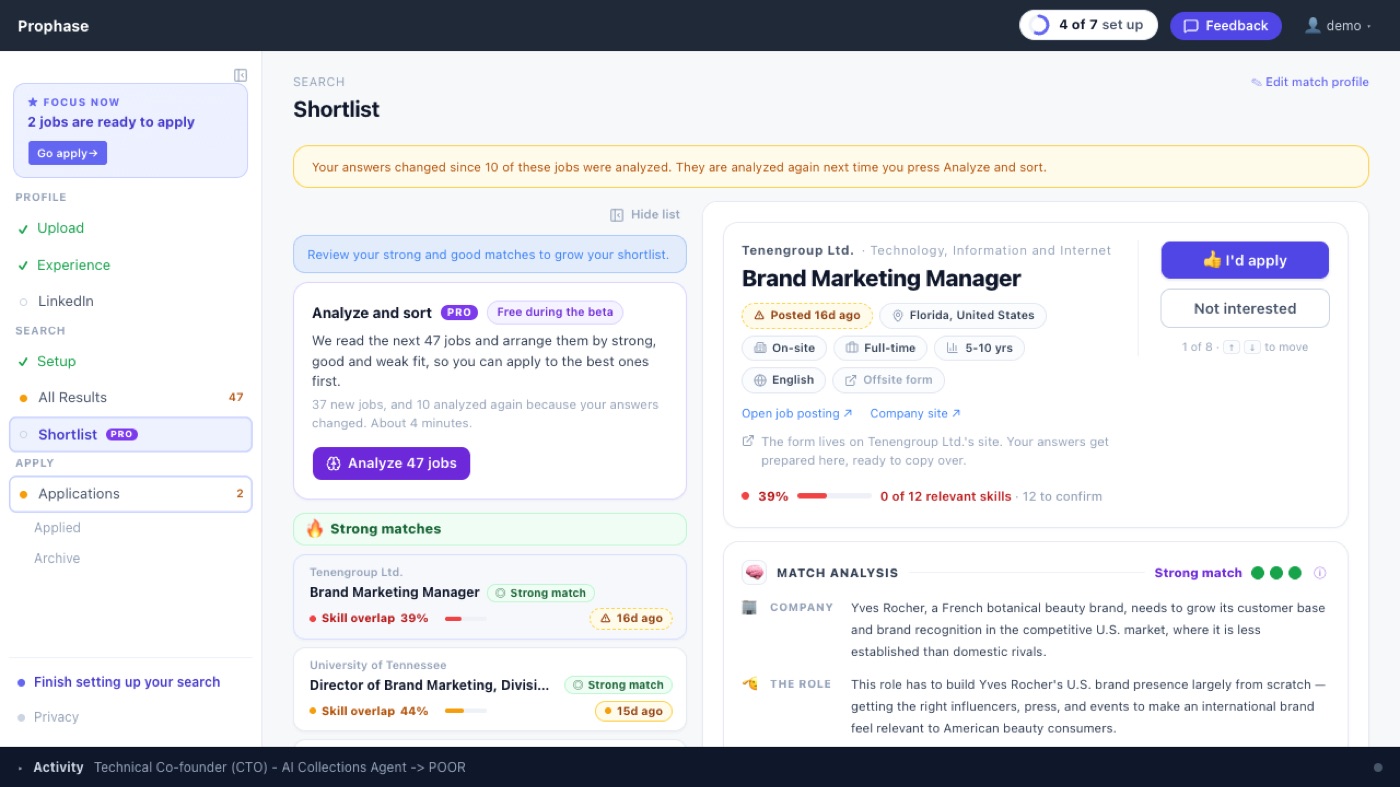Viewport: 1400px width, 787px height.
Task: Click Finish setting up your search
Action: tap(127, 682)
